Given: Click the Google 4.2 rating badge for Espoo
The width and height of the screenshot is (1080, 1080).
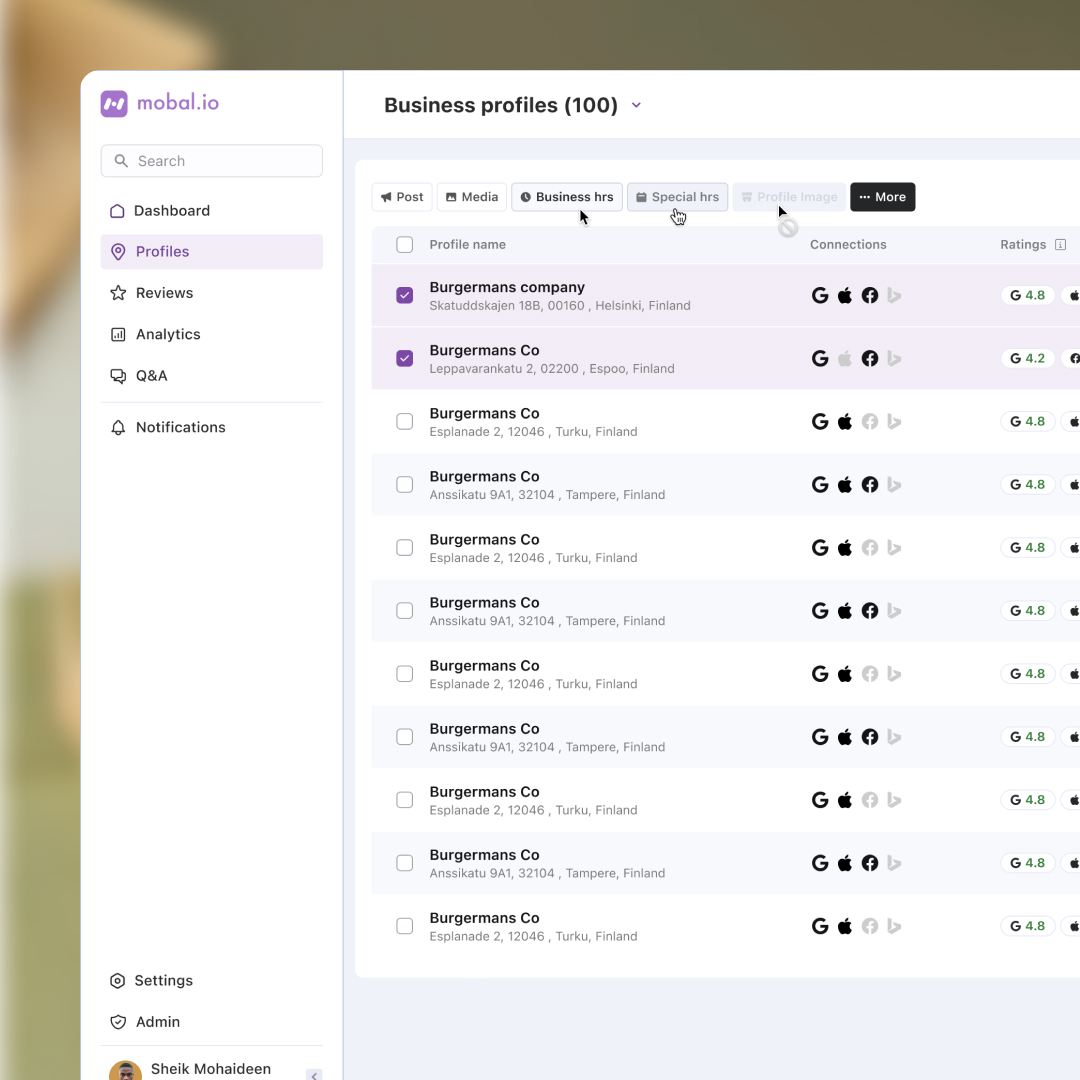Looking at the screenshot, I should 1028,358.
